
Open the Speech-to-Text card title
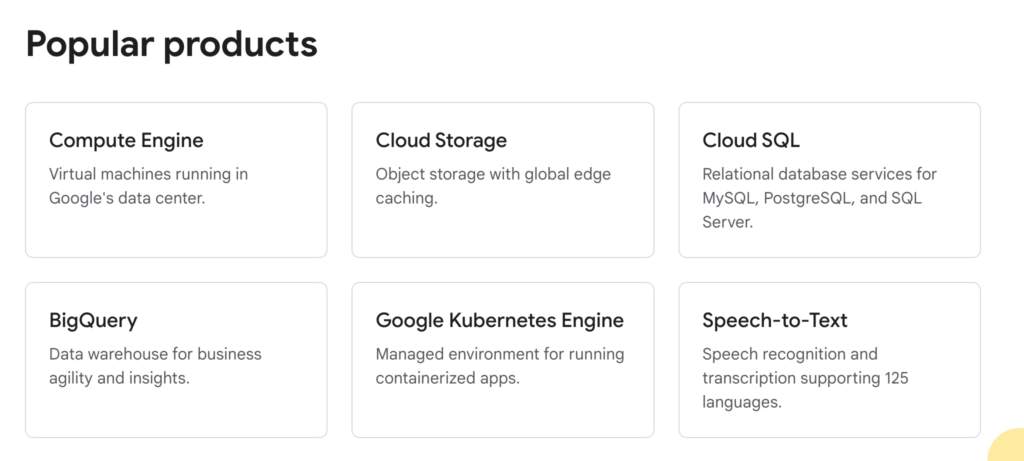click(x=775, y=320)
